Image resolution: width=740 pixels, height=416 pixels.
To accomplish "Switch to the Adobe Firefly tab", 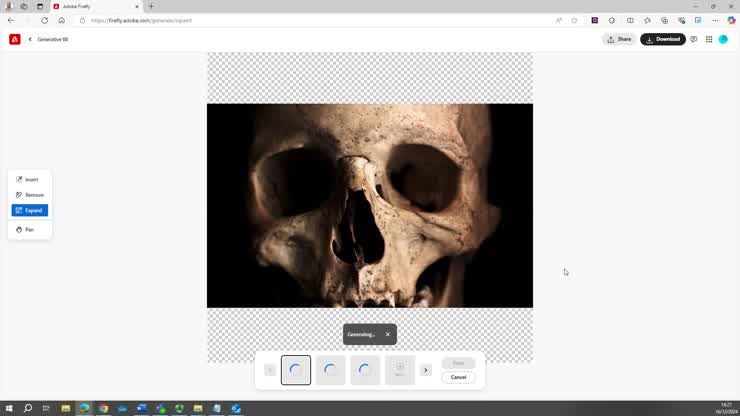I will click(96, 7).
